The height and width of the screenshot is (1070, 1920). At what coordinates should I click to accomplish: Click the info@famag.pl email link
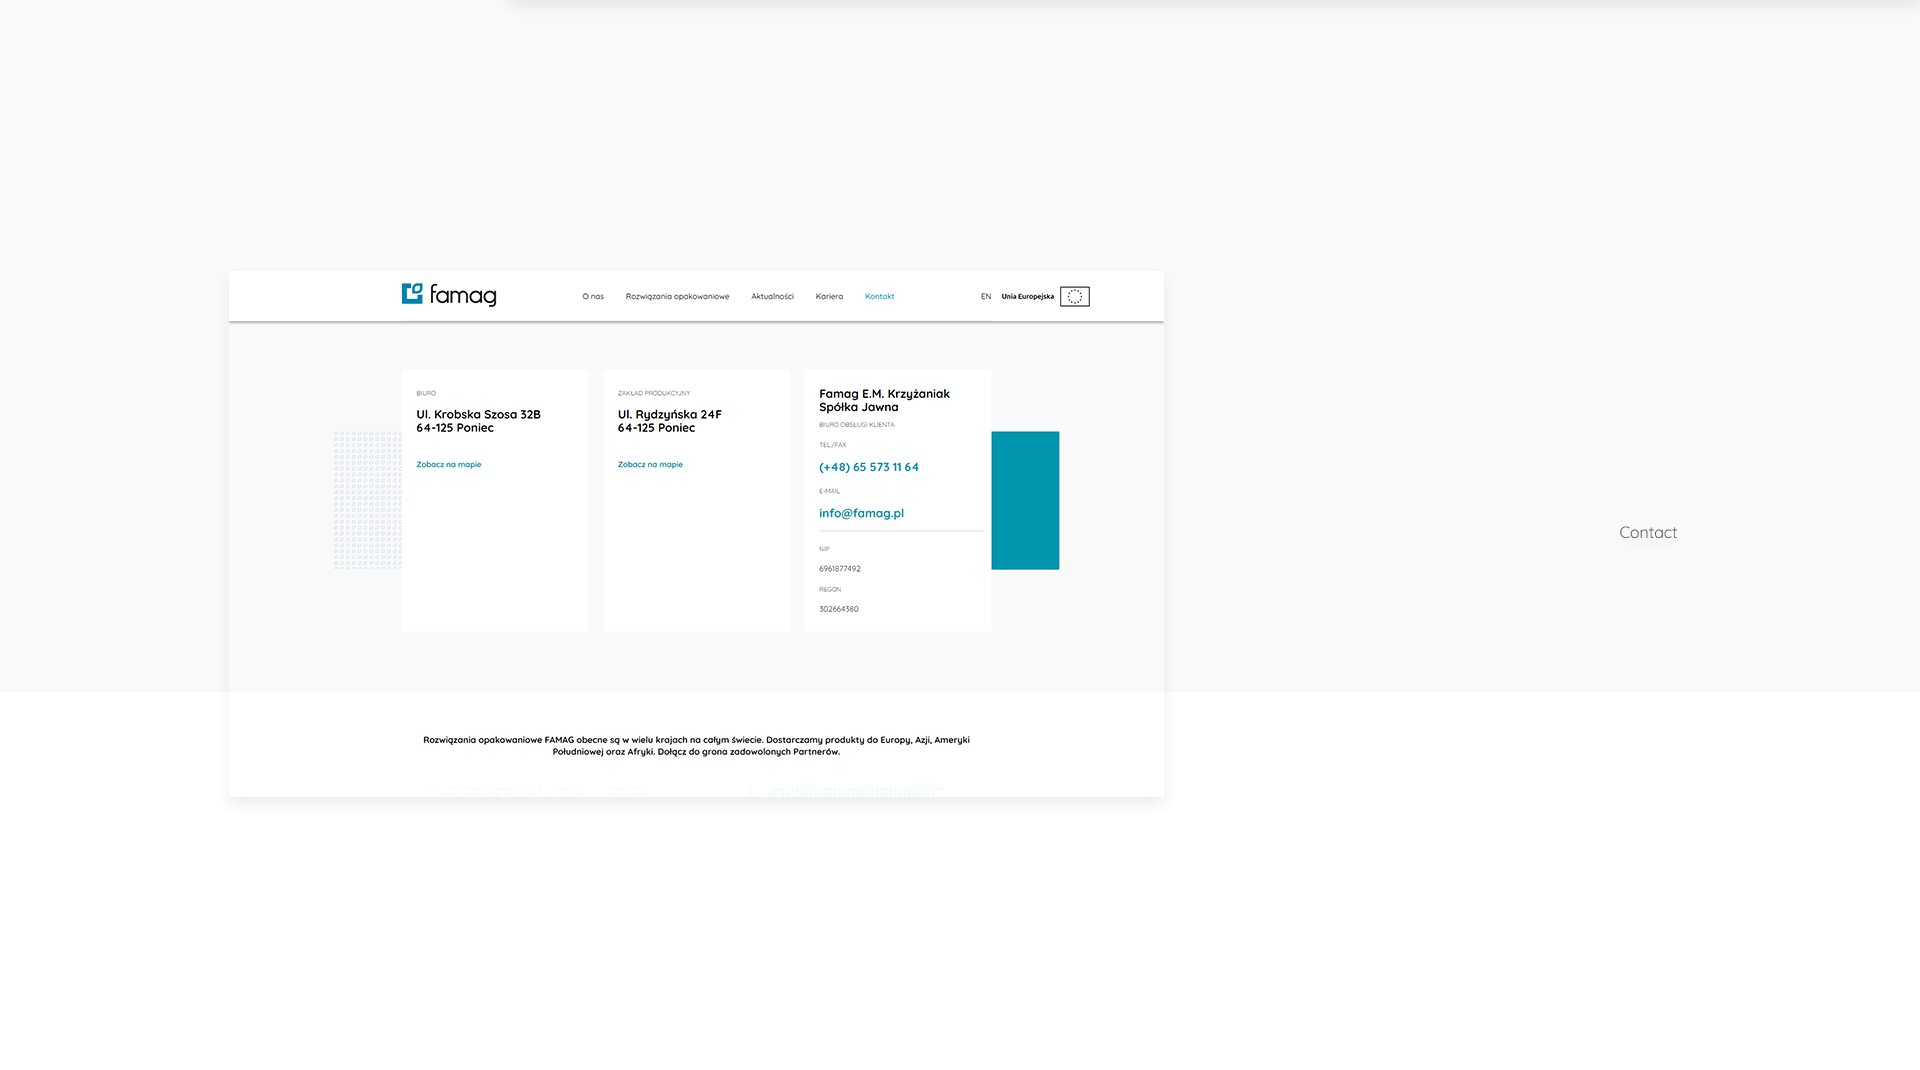(x=861, y=514)
